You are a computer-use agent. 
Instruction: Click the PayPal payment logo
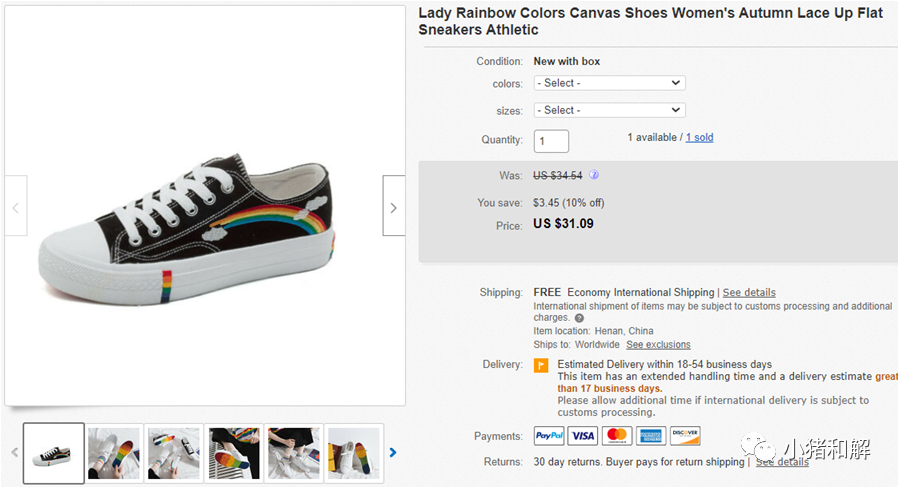[x=549, y=436]
